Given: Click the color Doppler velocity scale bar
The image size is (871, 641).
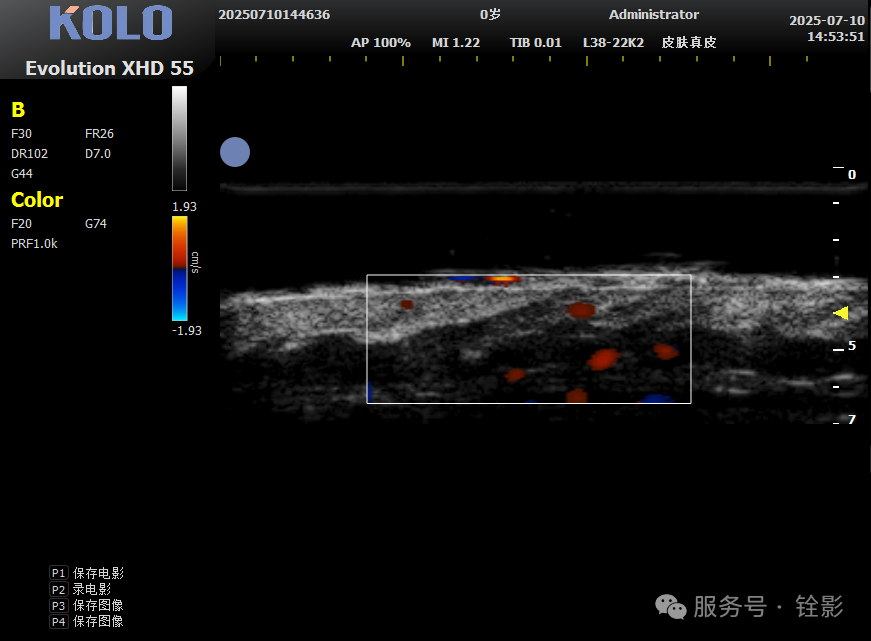Looking at the screenshot, I should (x=179, y=268).
